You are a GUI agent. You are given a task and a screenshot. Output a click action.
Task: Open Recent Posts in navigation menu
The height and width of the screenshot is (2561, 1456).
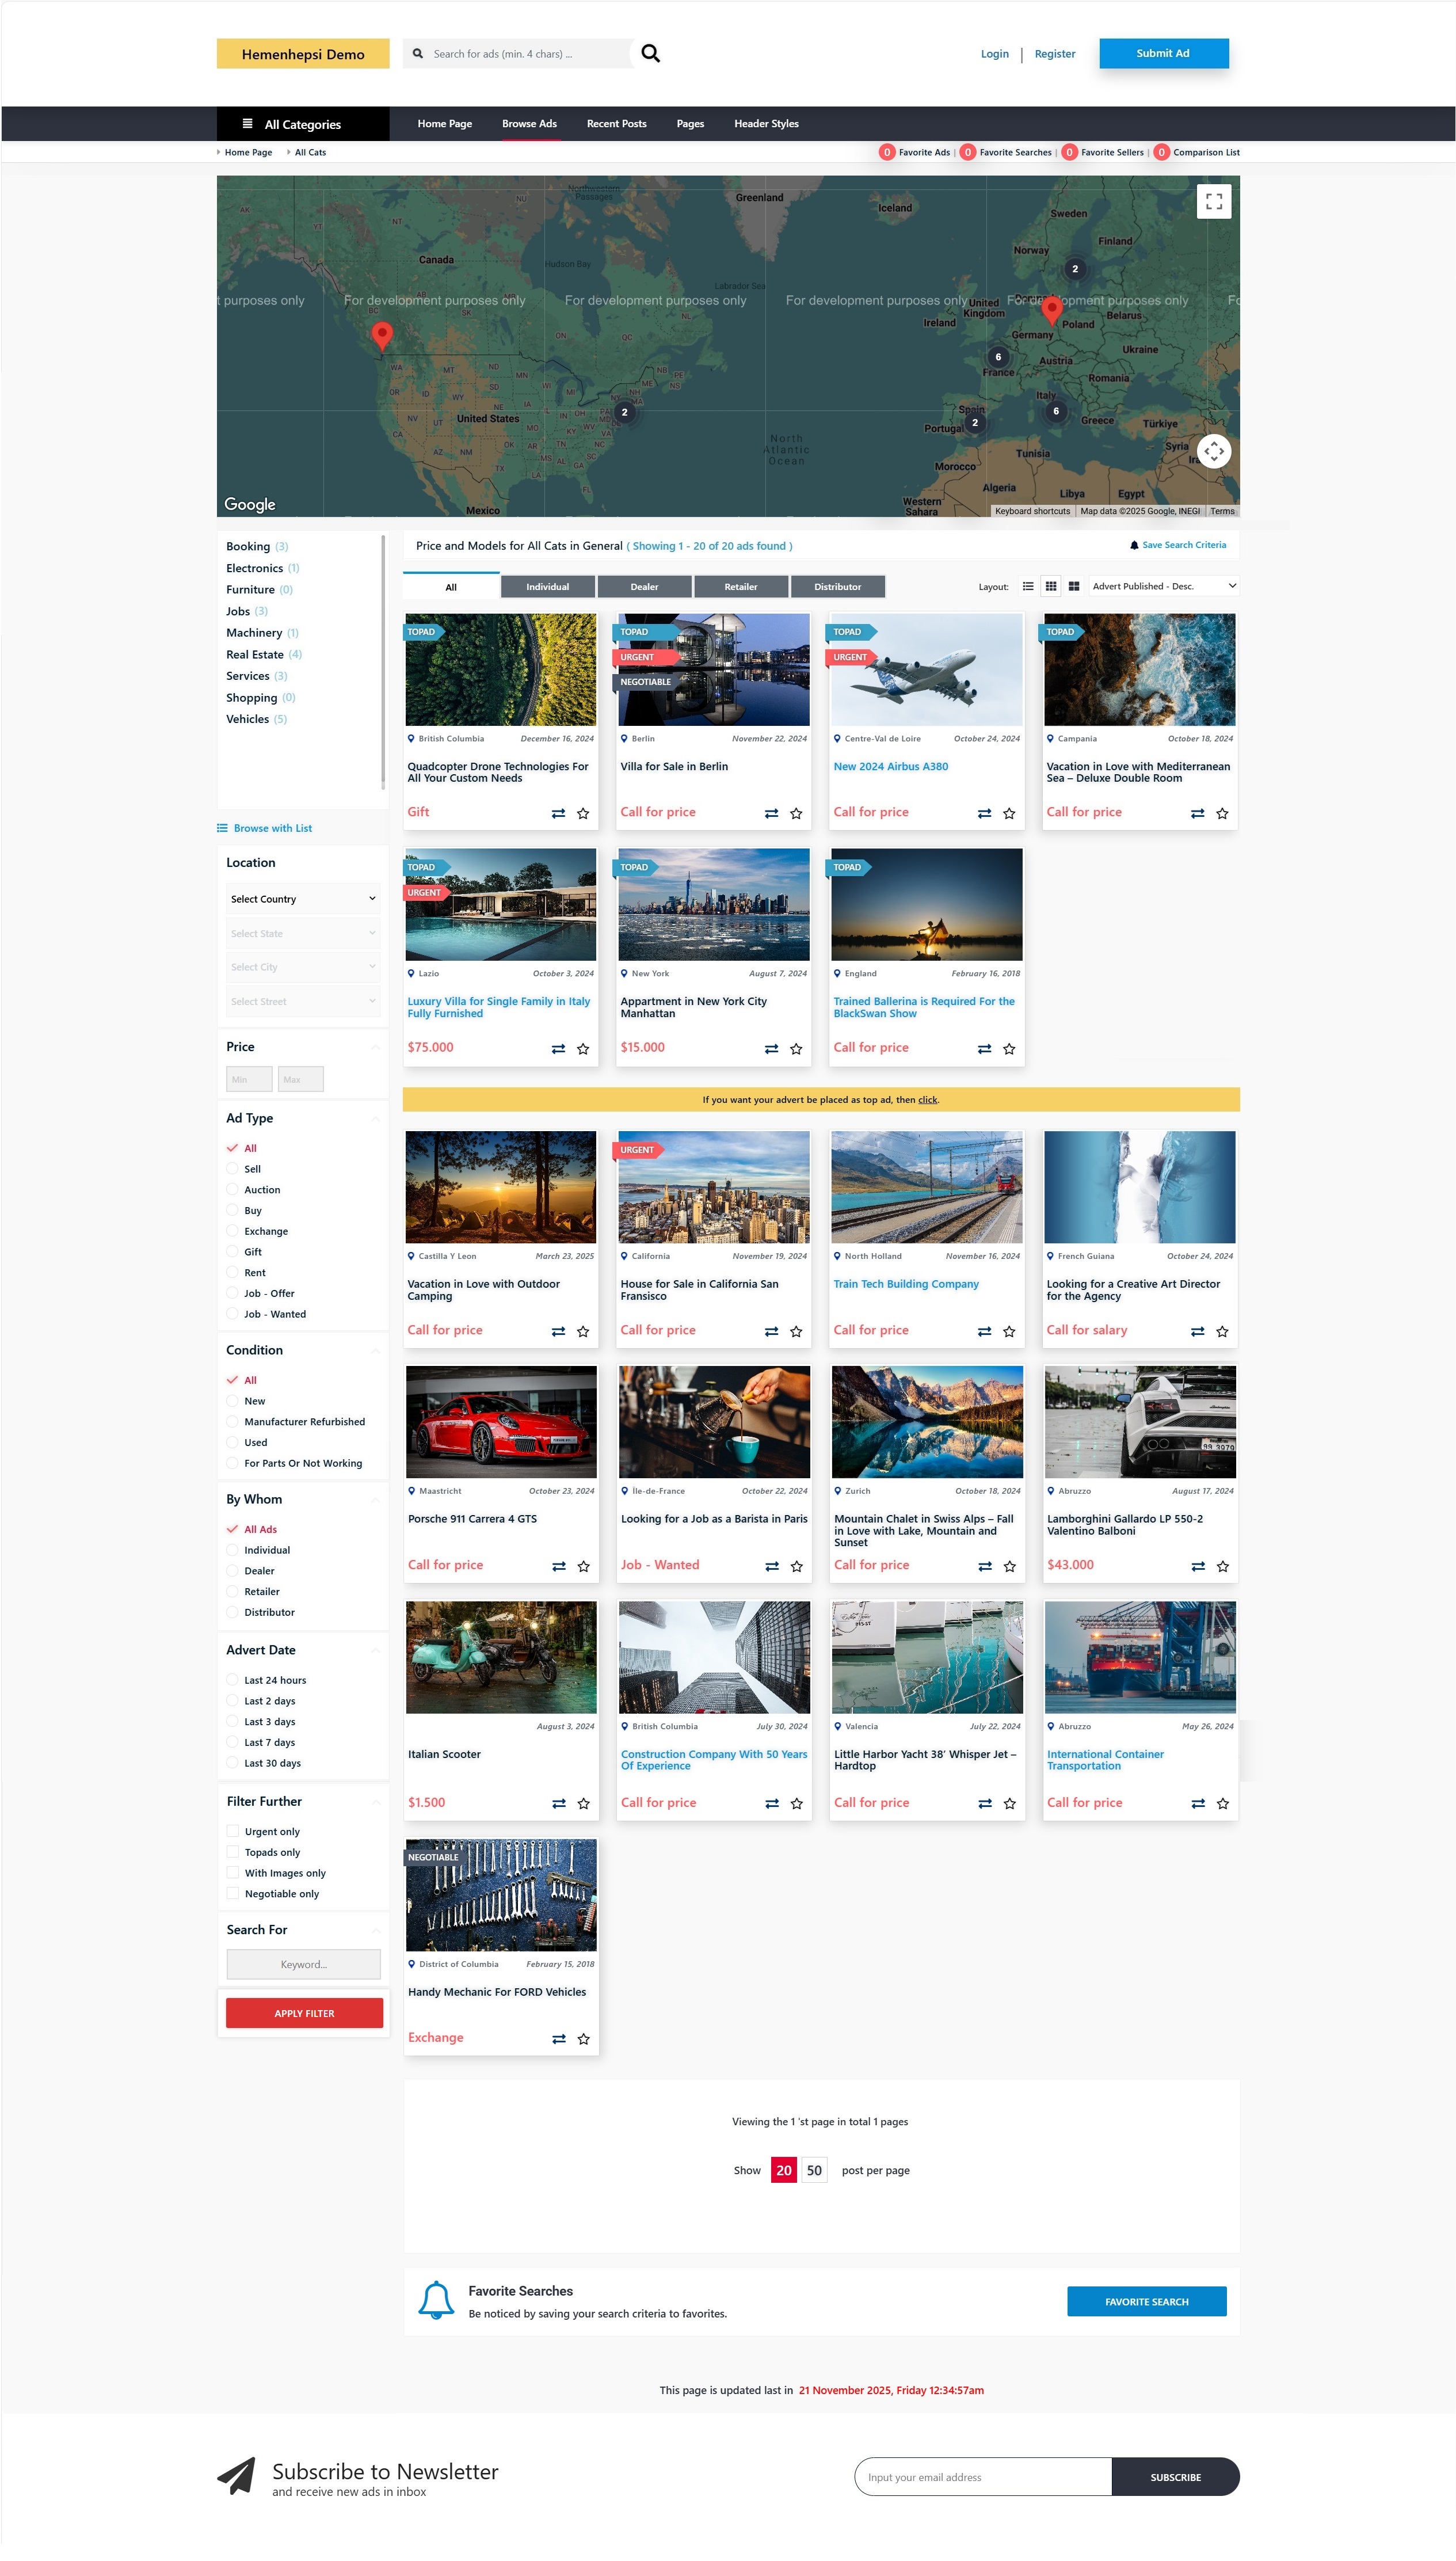[616, 124]
